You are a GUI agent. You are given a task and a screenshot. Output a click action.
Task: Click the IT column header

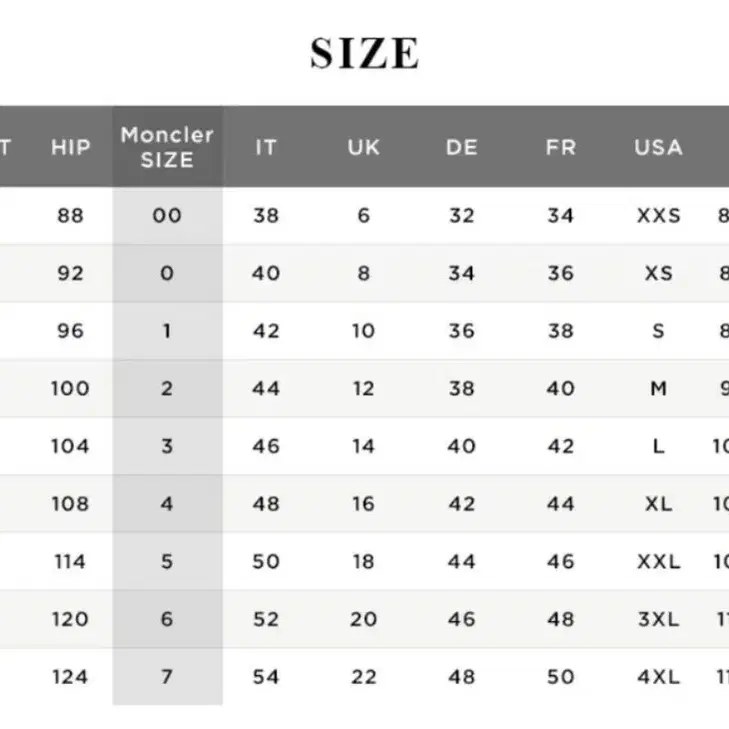tap(266, 147)
